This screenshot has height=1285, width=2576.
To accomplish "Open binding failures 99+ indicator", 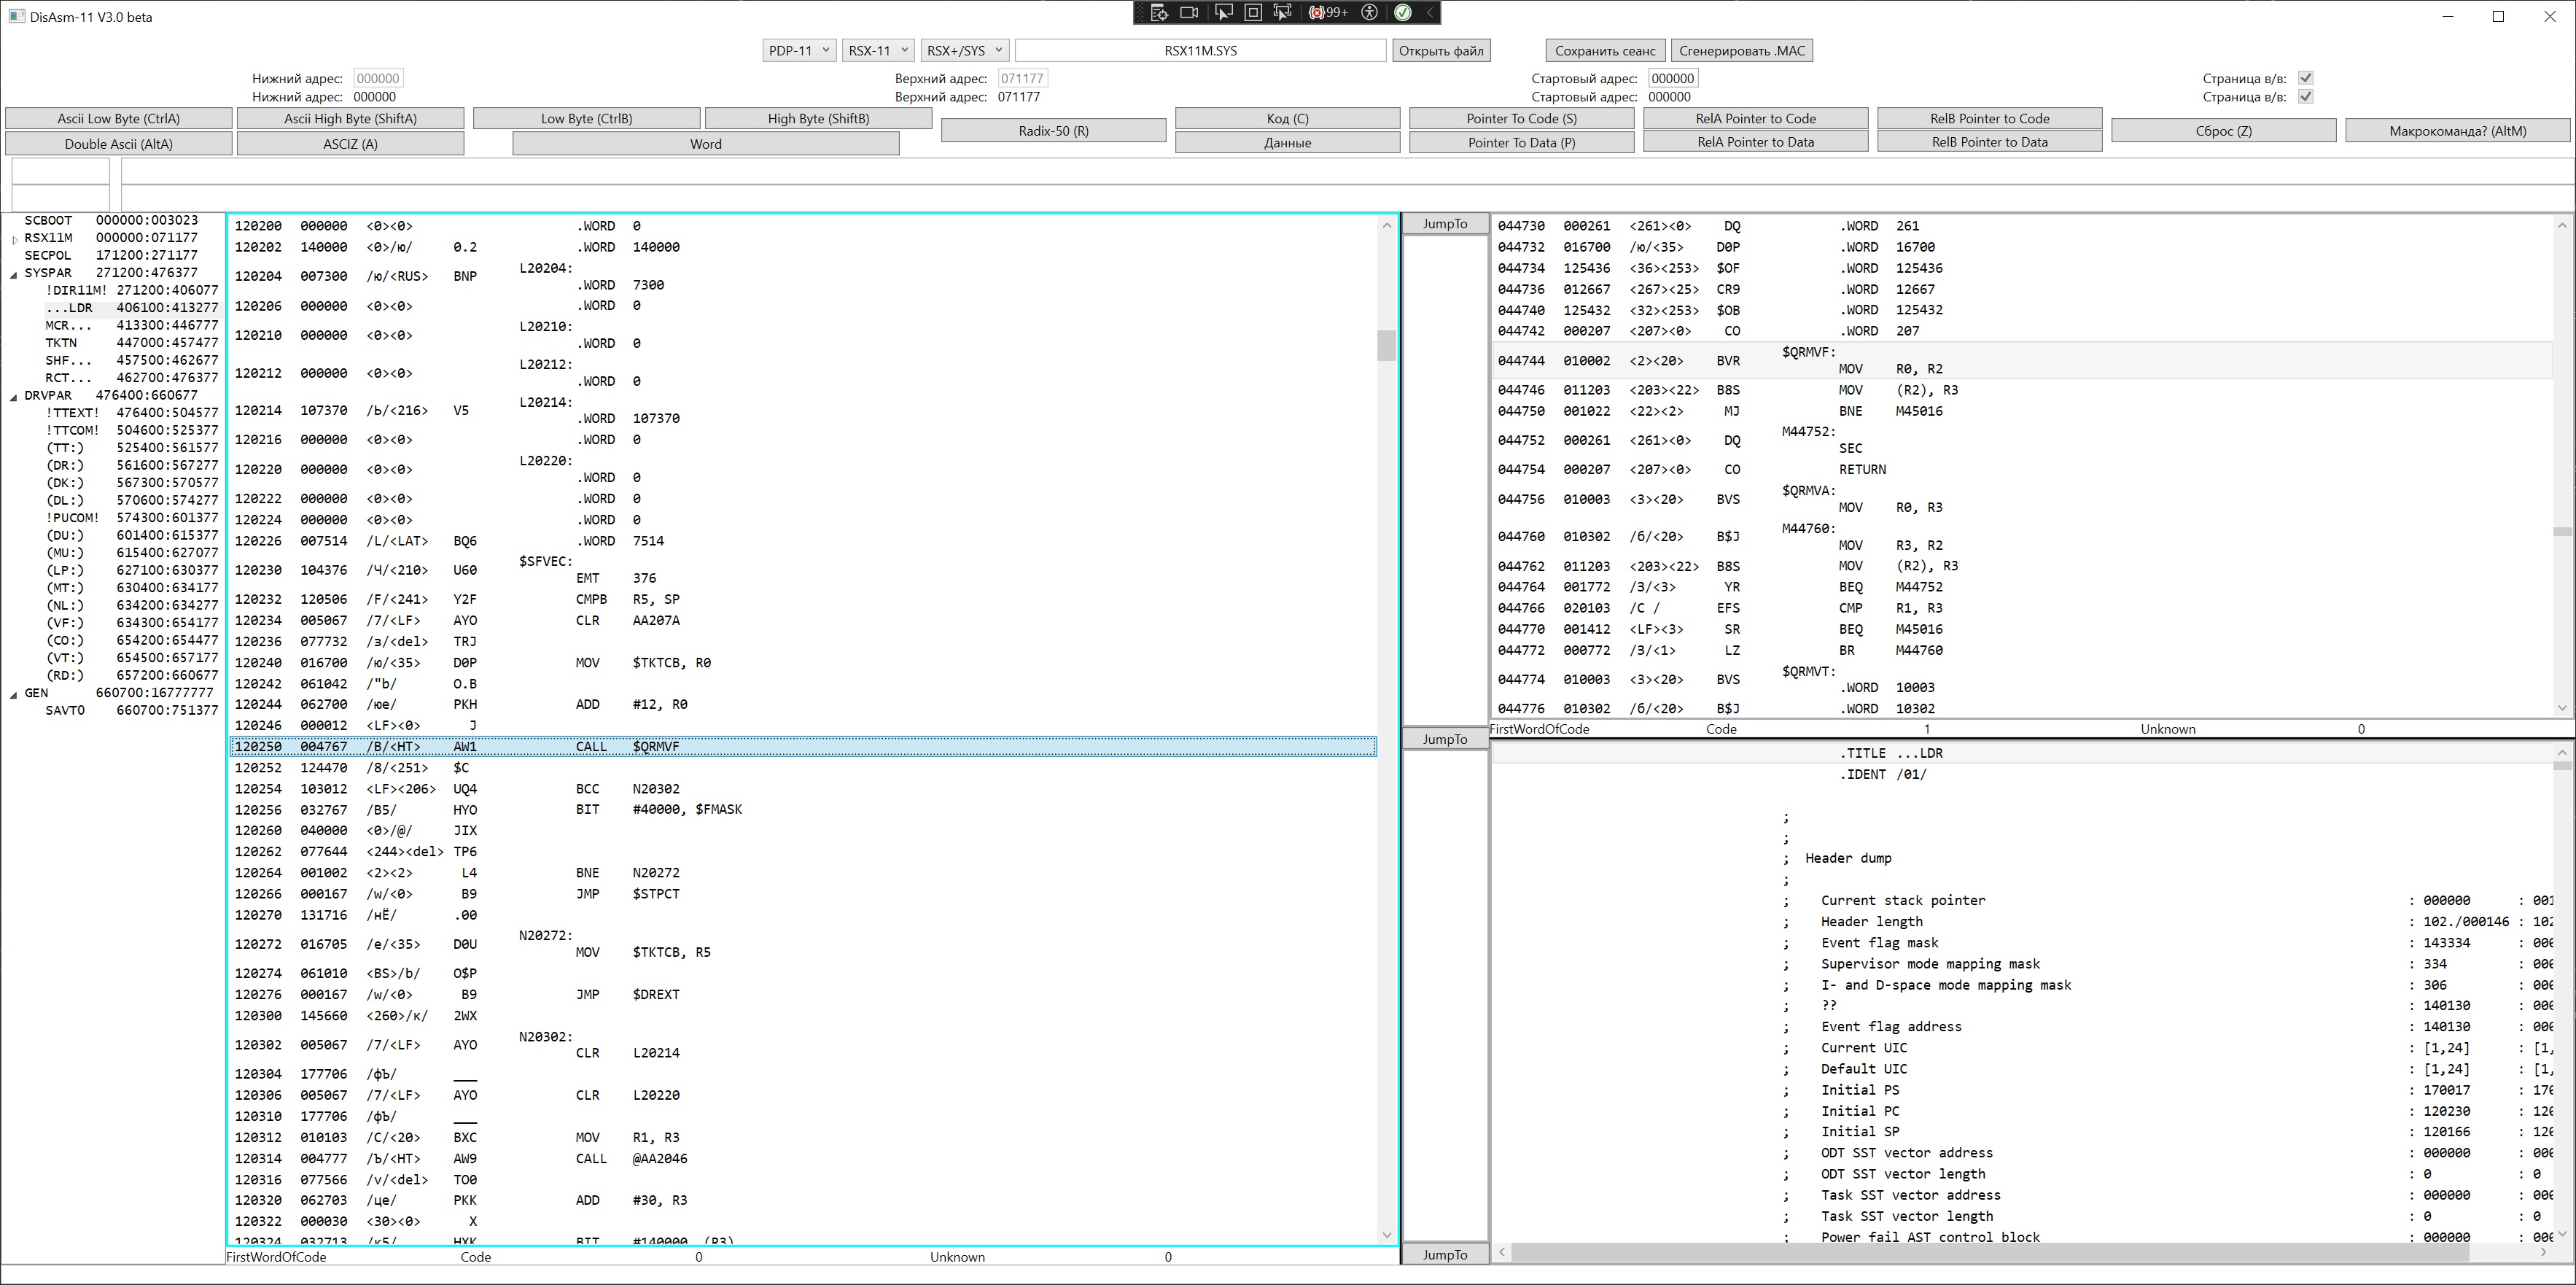I will [1328, 12].
